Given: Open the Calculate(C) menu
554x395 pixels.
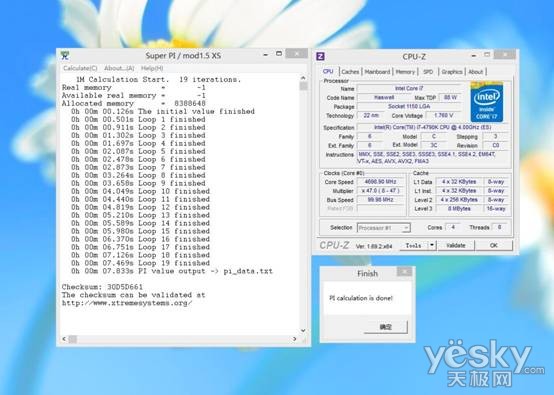Looking at the screenshot, I should (x=80, y=68).
